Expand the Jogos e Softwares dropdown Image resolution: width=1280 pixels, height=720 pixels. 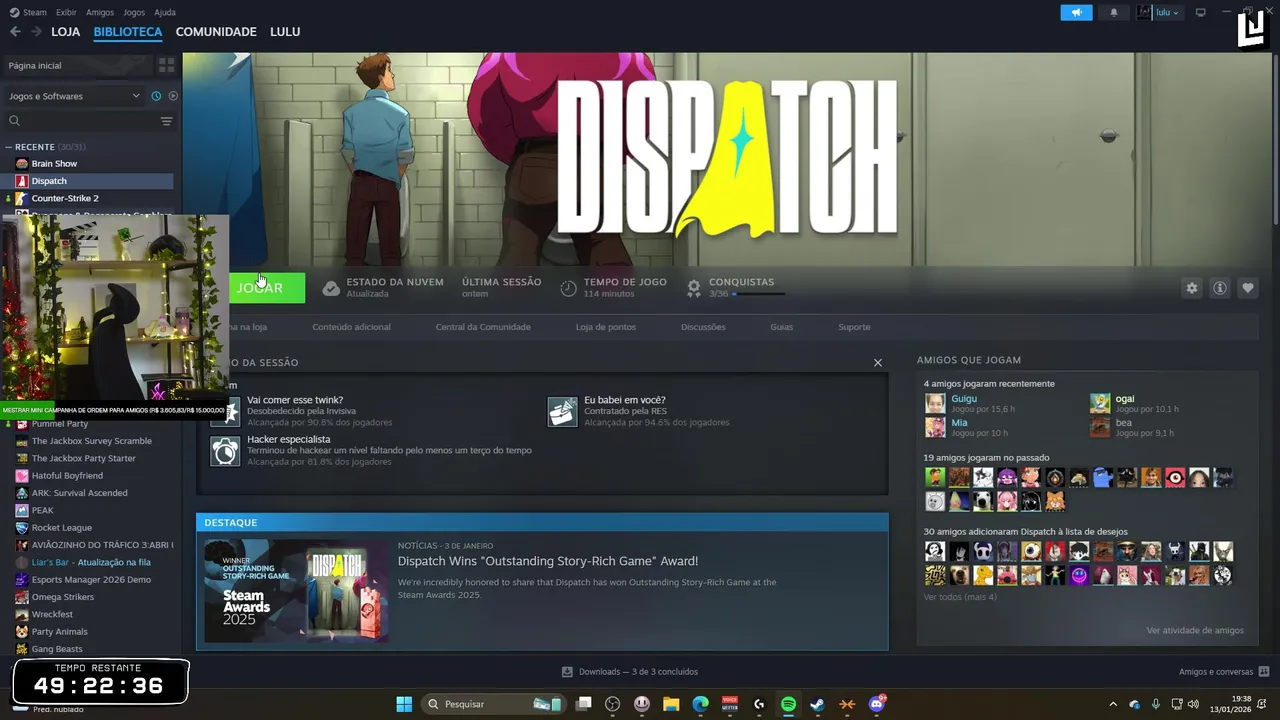click(x=75, y=96)
